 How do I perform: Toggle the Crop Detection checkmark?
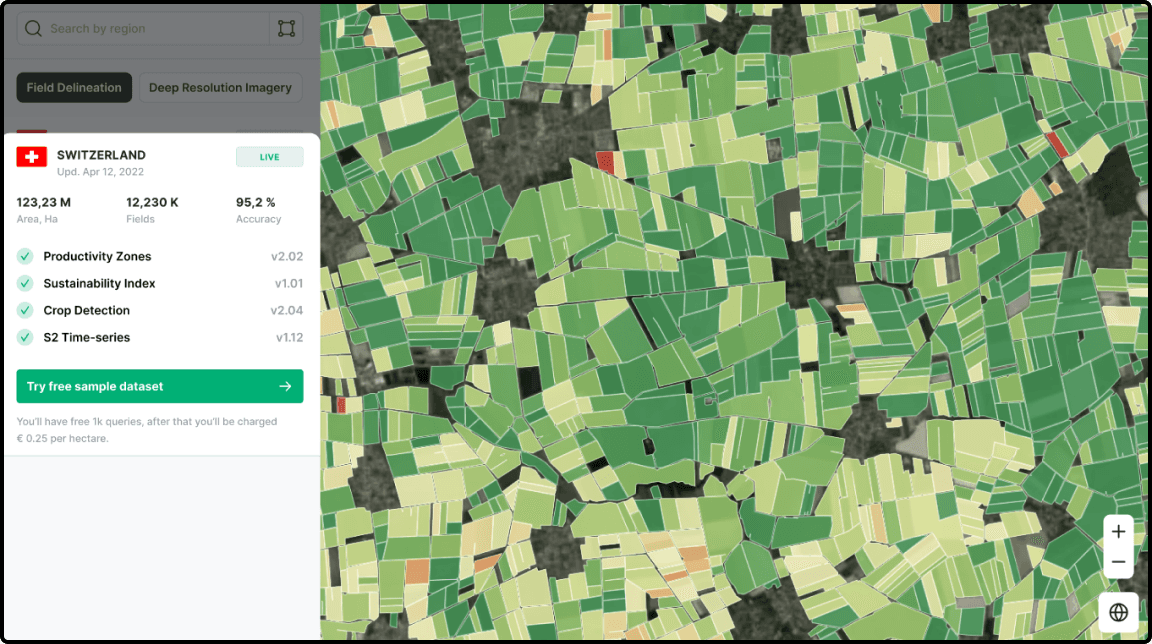[x=25, y=311]
